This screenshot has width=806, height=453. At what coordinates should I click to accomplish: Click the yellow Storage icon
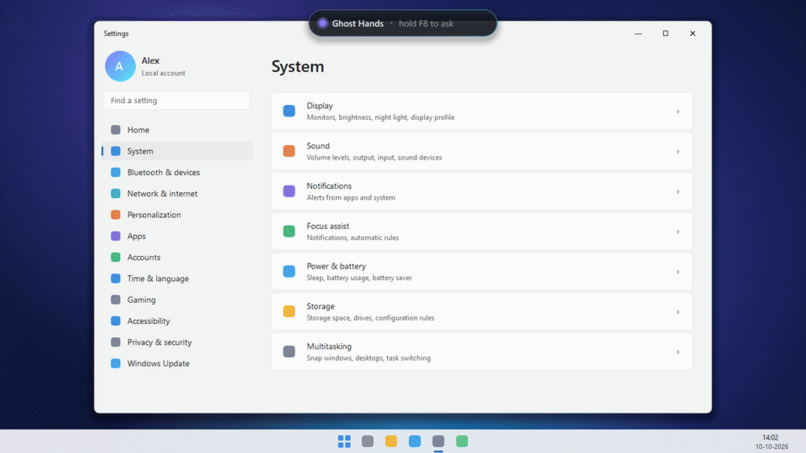click(289, 312)
